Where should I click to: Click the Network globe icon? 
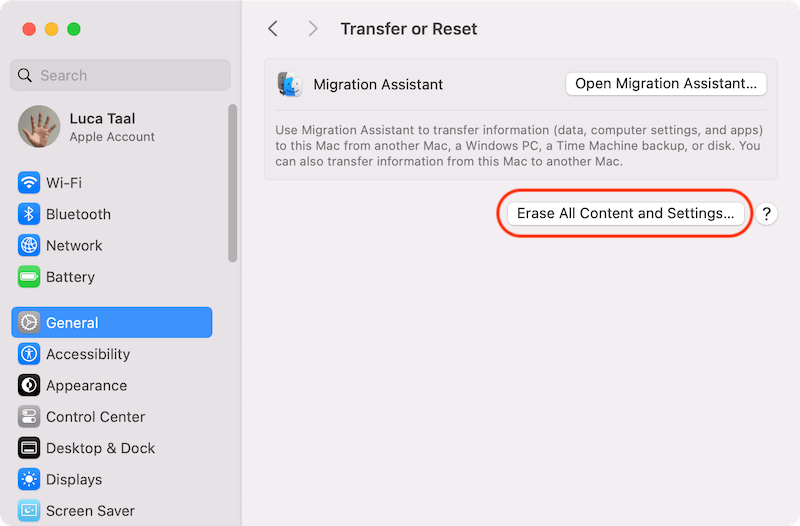(x=29, y=245)
